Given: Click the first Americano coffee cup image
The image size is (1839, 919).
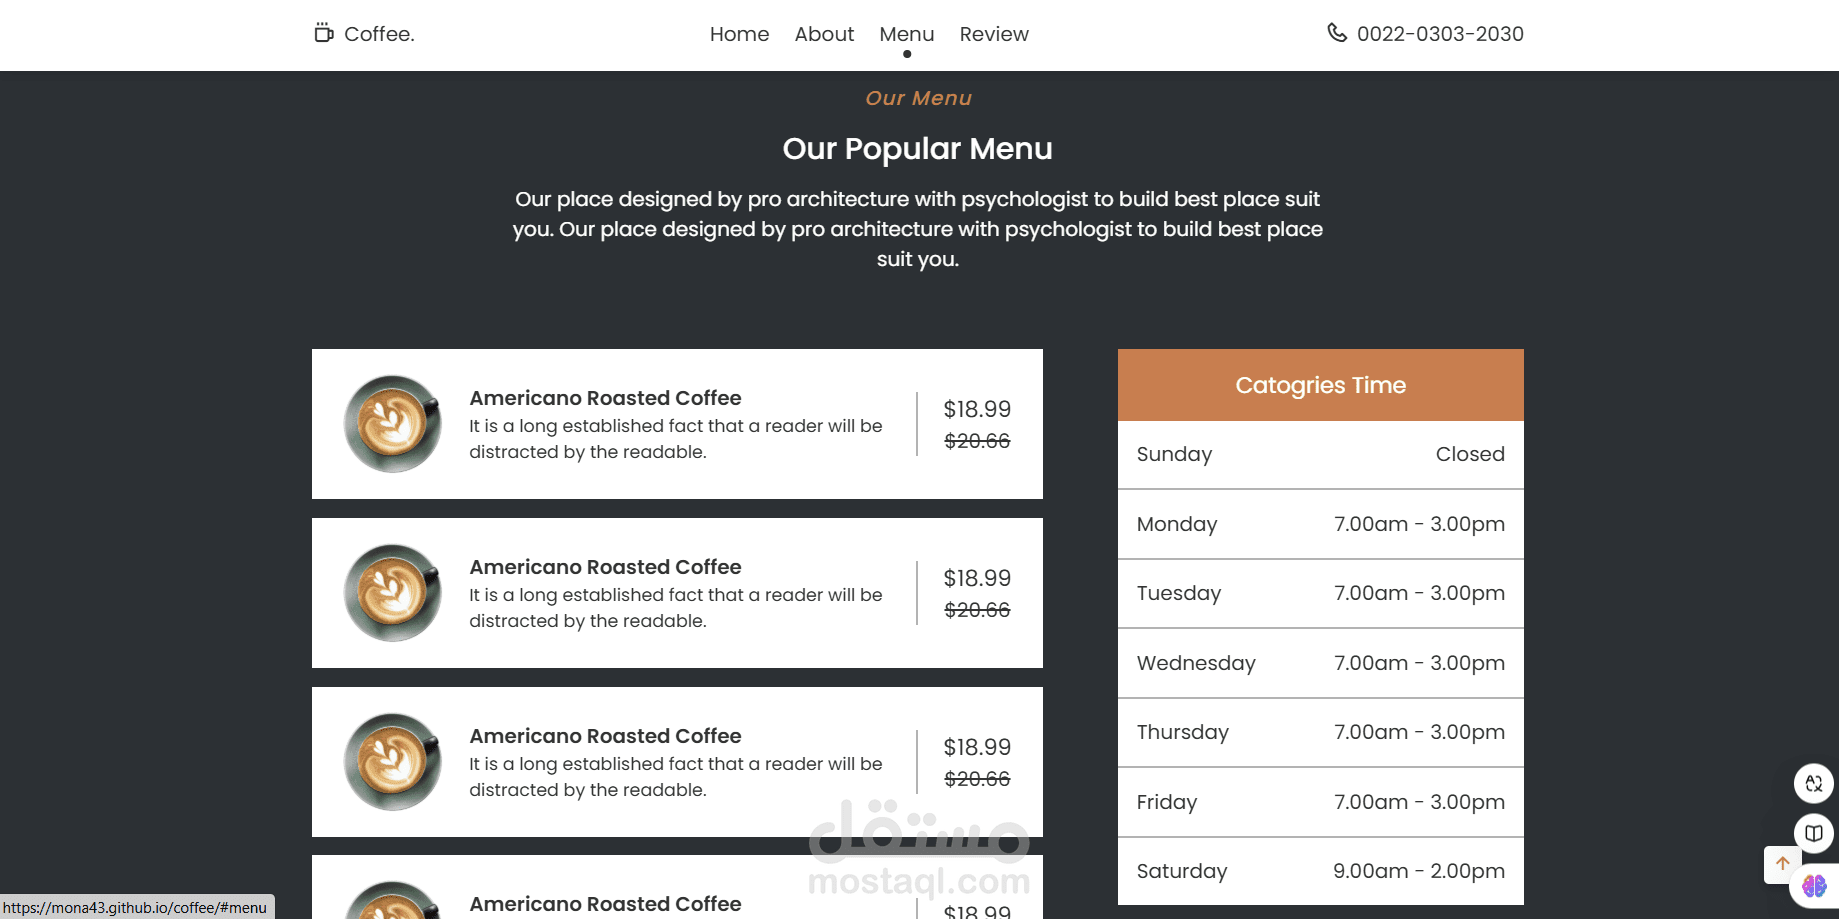Looking at the screenshot, I should coord(393,424).
